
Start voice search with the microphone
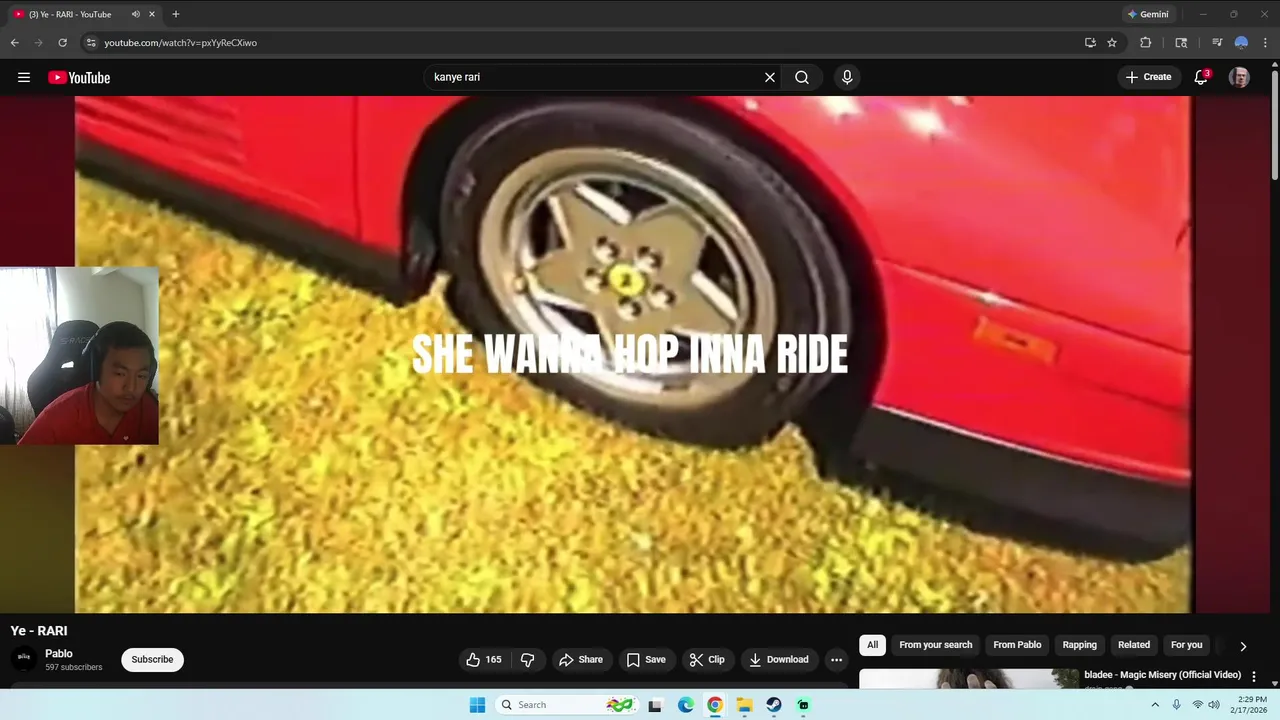click(x=847, y=77)
